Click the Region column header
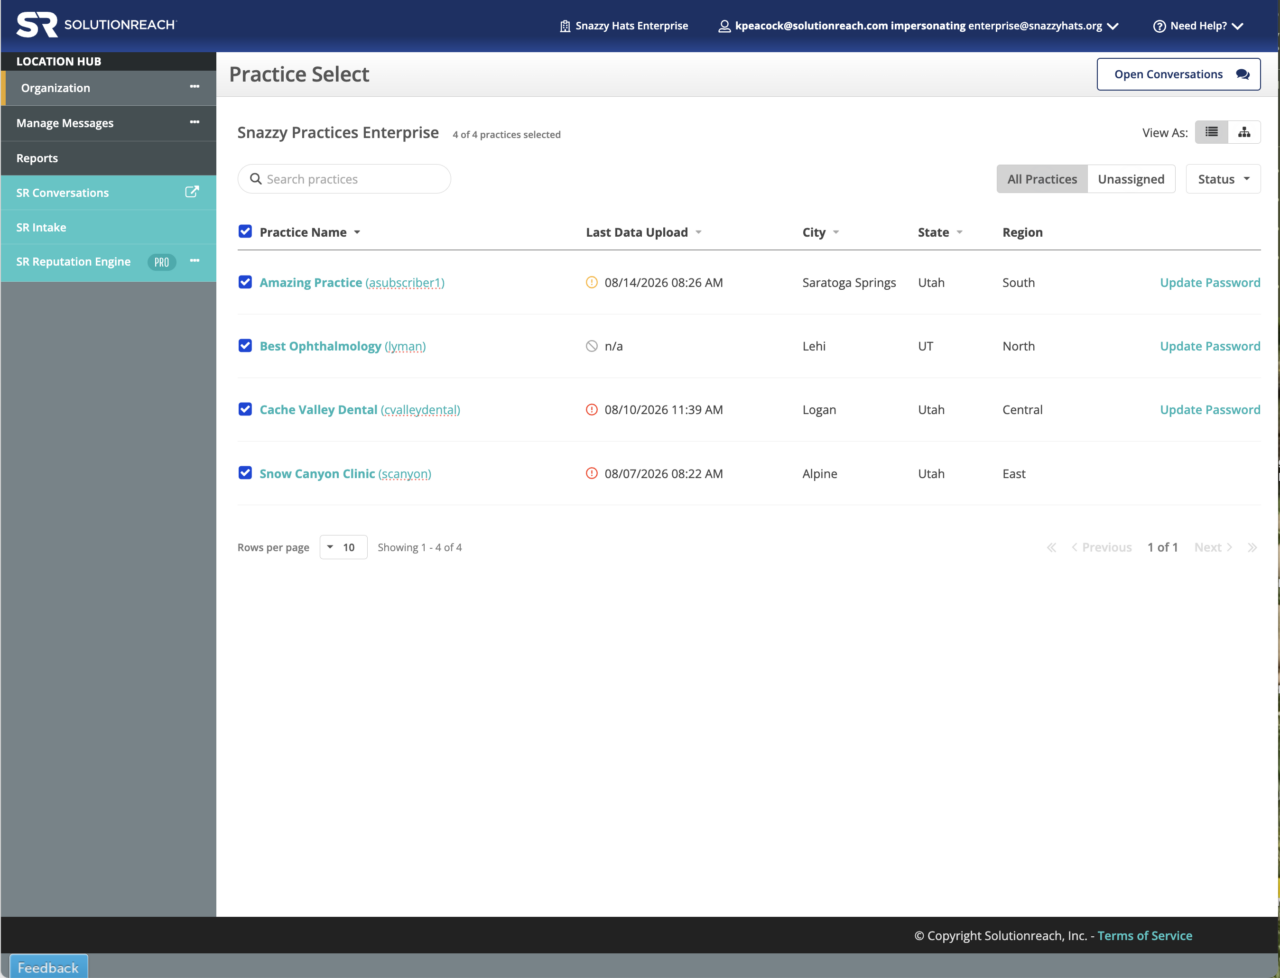 pyautogui.click(x=1022, y=232)
